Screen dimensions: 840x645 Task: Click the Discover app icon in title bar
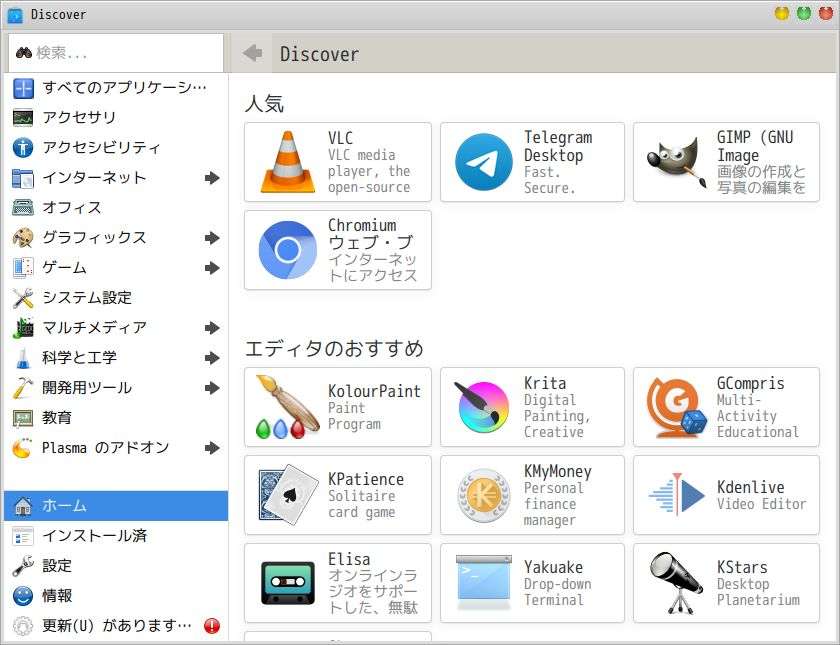tap(15, 15)
